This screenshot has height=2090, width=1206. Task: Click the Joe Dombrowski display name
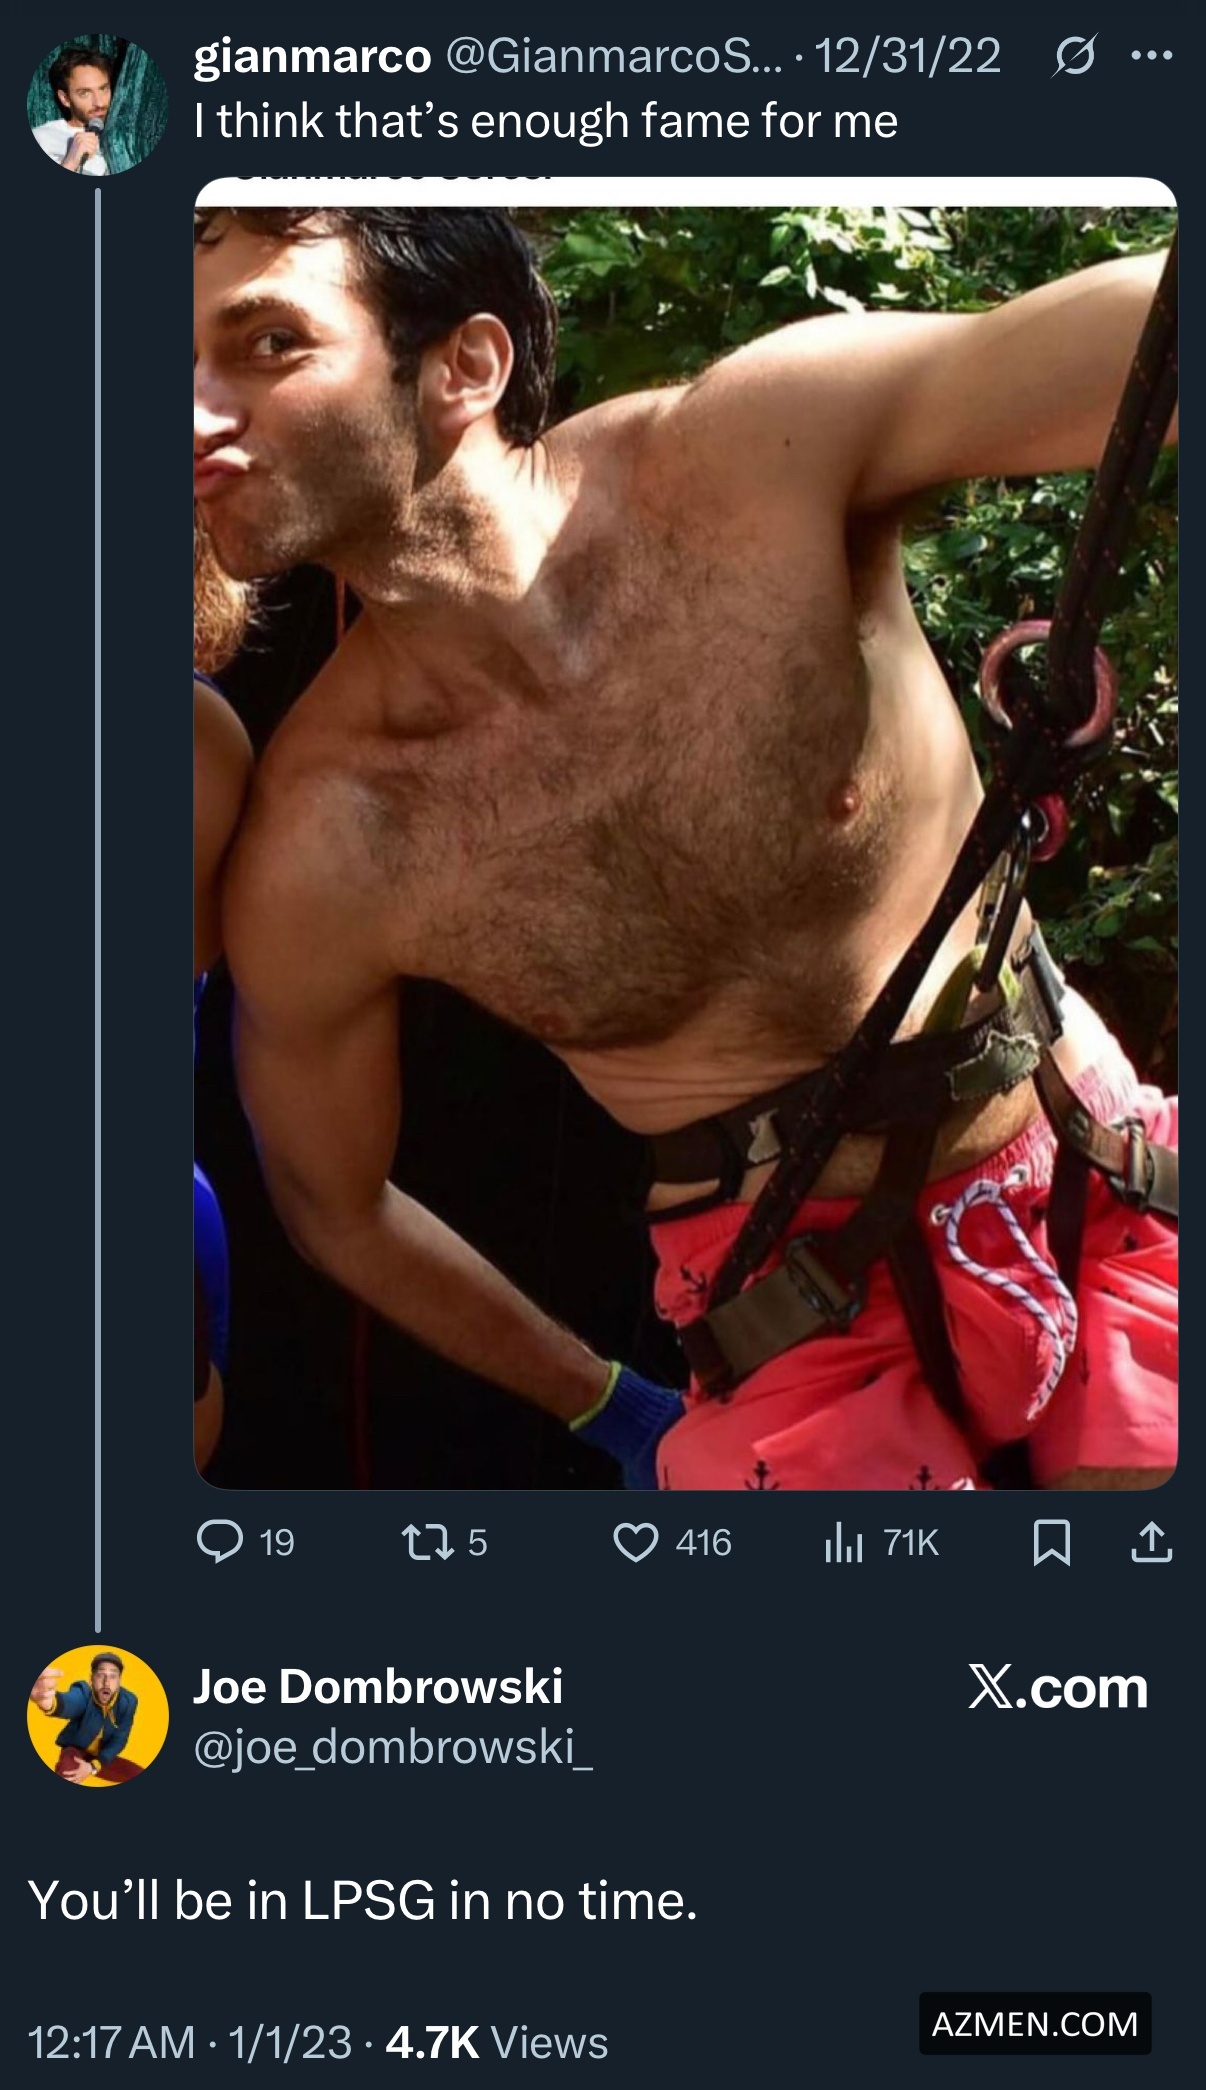click(377, 1686)
